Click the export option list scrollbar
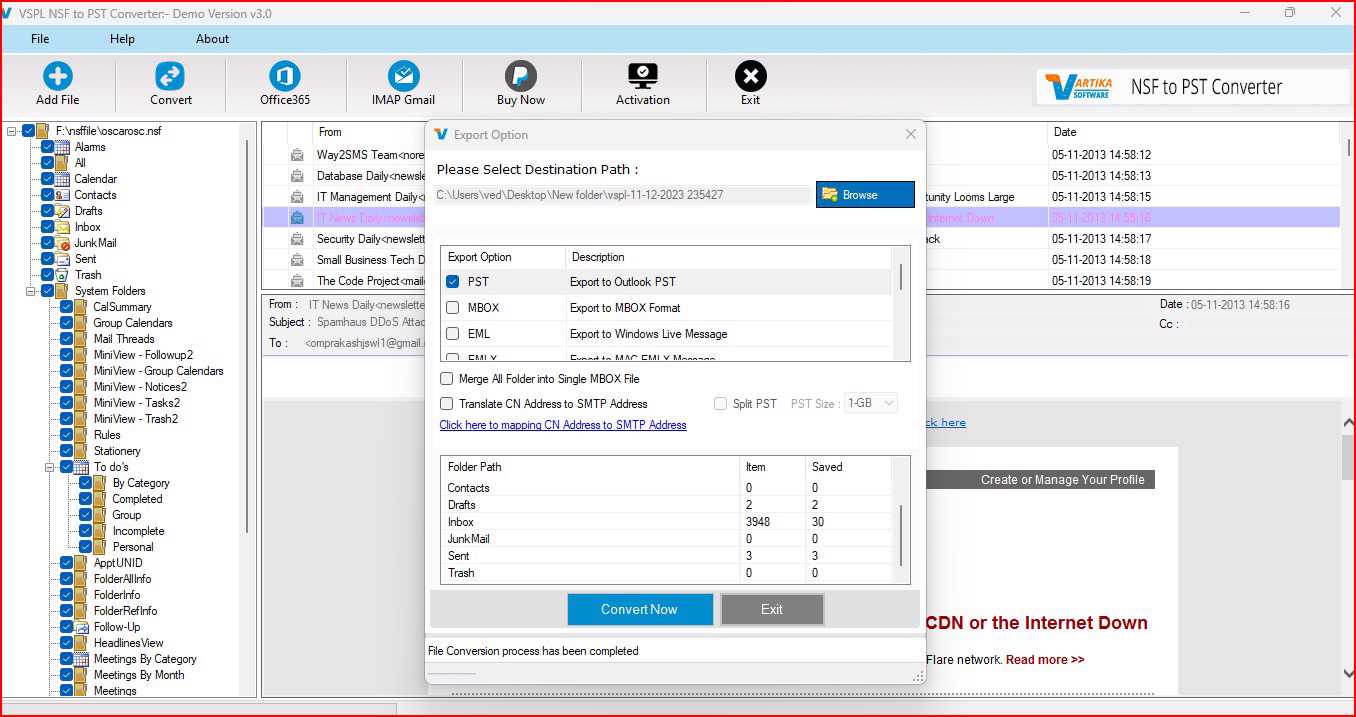 901,277
